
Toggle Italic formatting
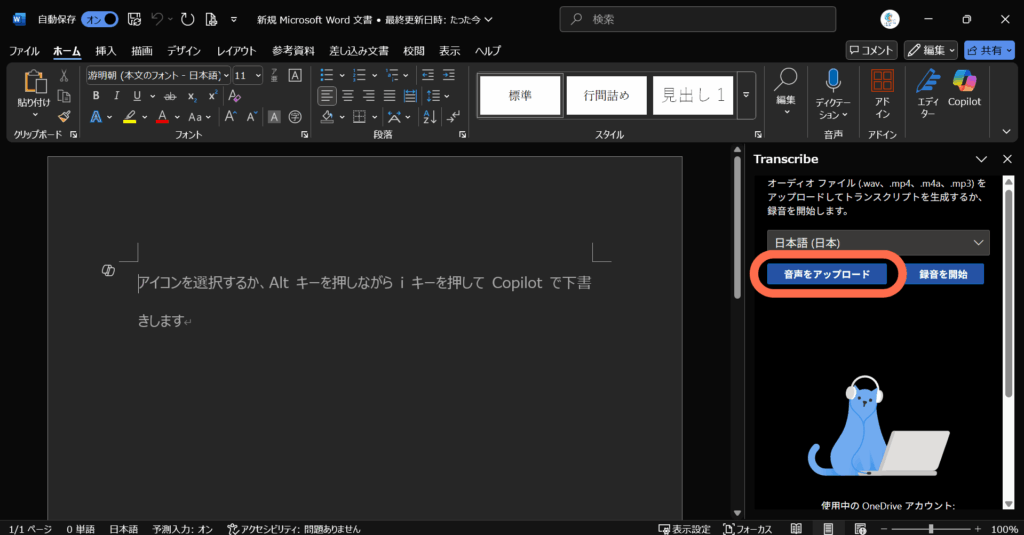coord(116,96)
